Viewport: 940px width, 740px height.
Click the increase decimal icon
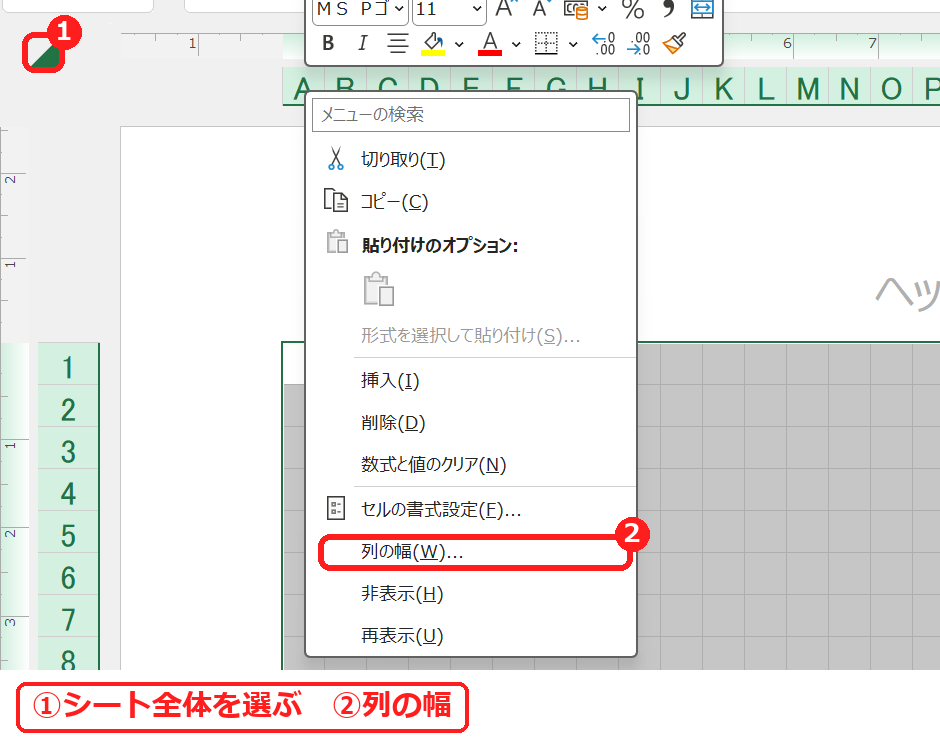coord(604,43)
